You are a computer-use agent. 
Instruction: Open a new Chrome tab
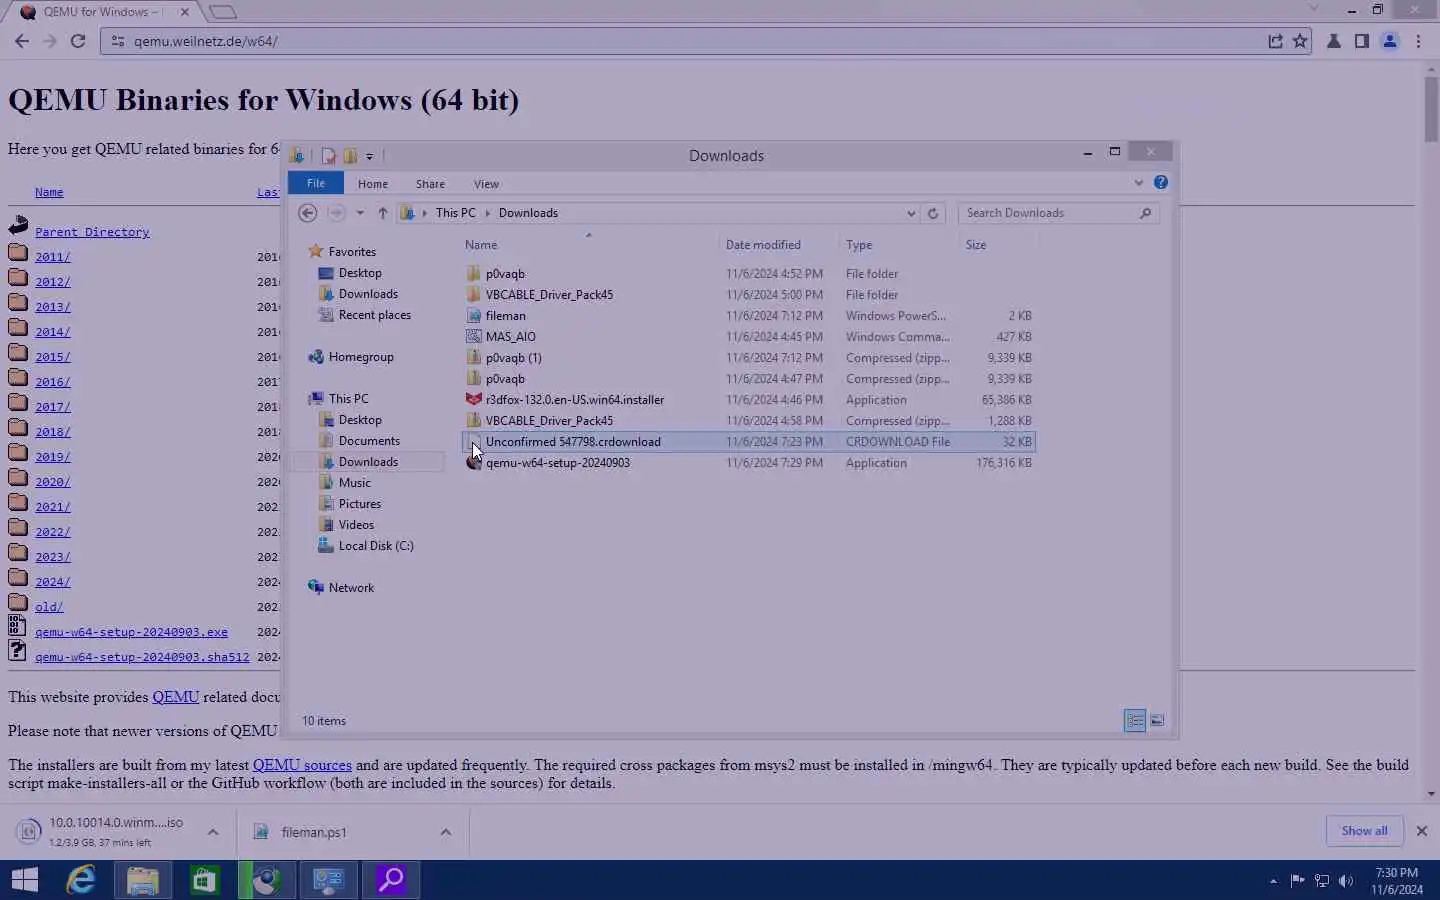pos(223,12)
